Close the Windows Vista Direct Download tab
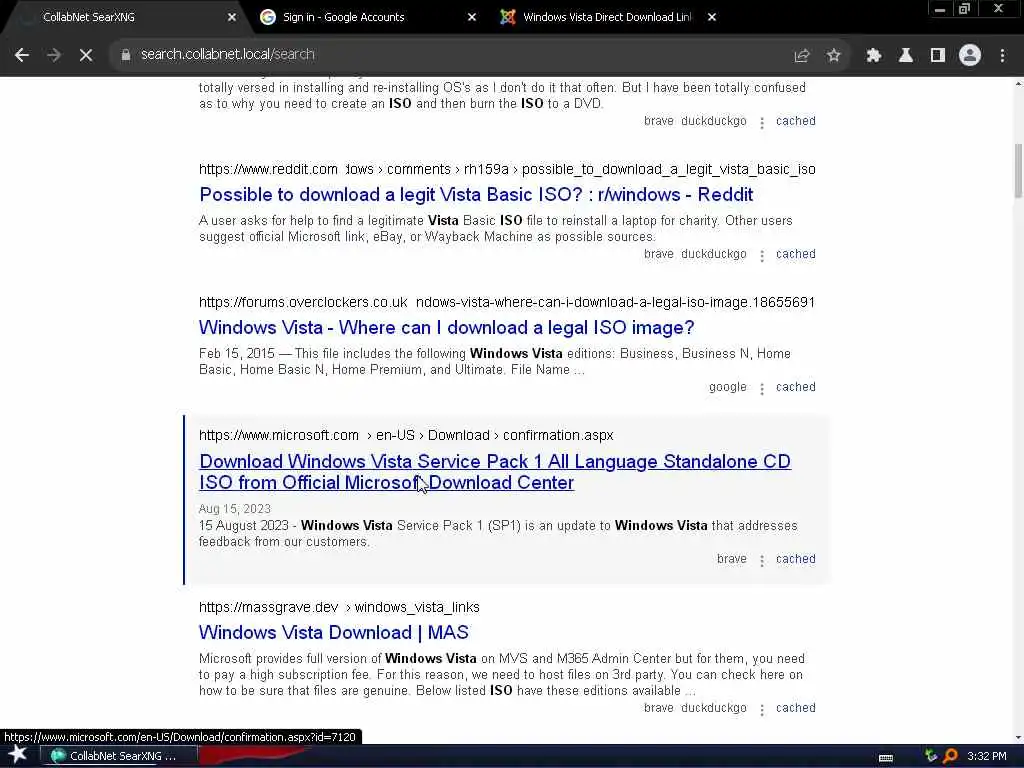This screenshot has width=1024, height=768. (712, 17)
